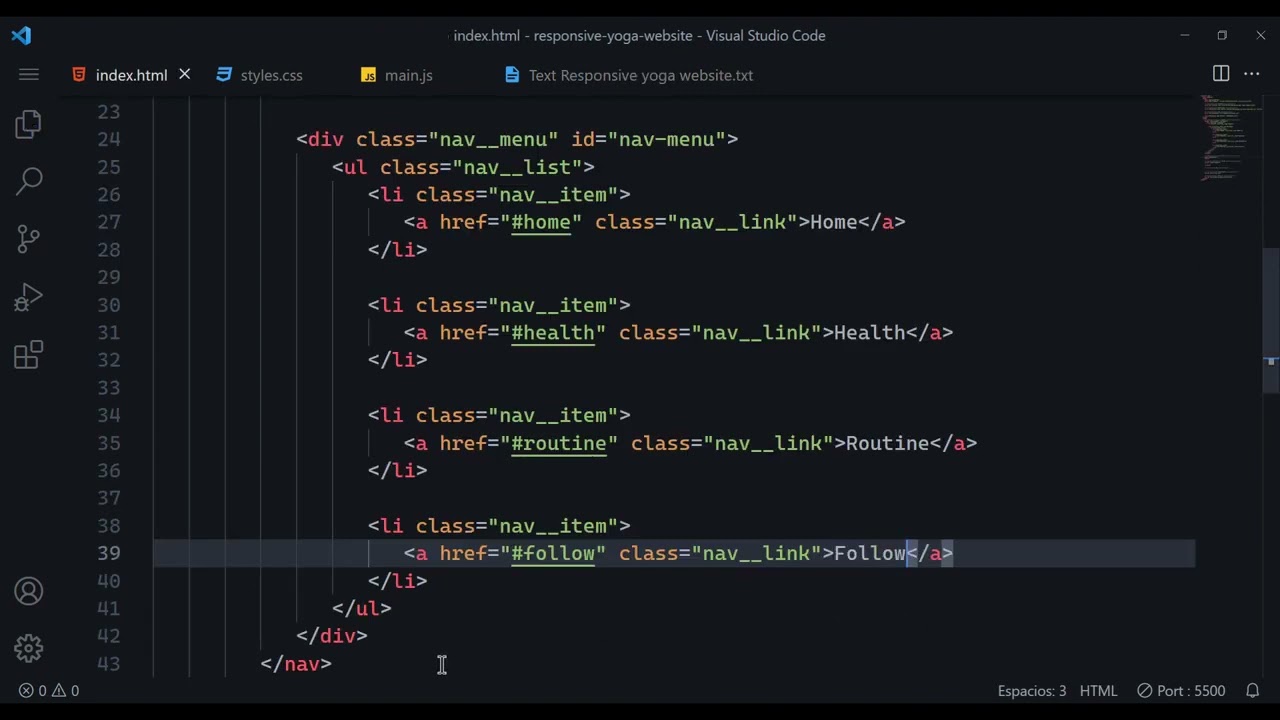Click the text "Follow" on line 39
The image size is (1280, 720).
click(870, 553)
